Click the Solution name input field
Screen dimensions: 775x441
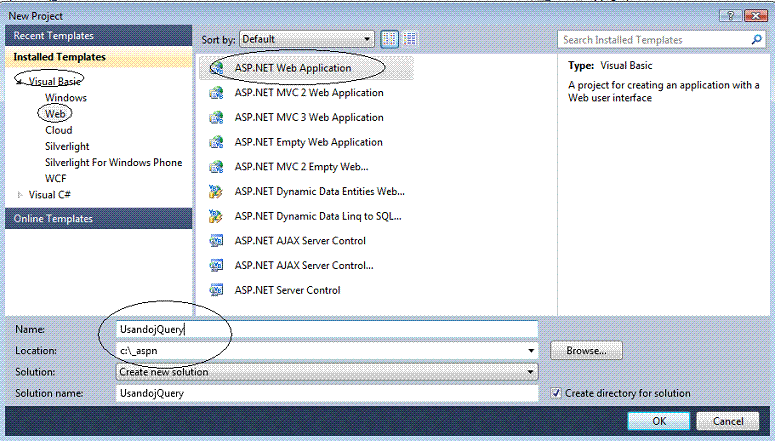click(x=327, y=393)
